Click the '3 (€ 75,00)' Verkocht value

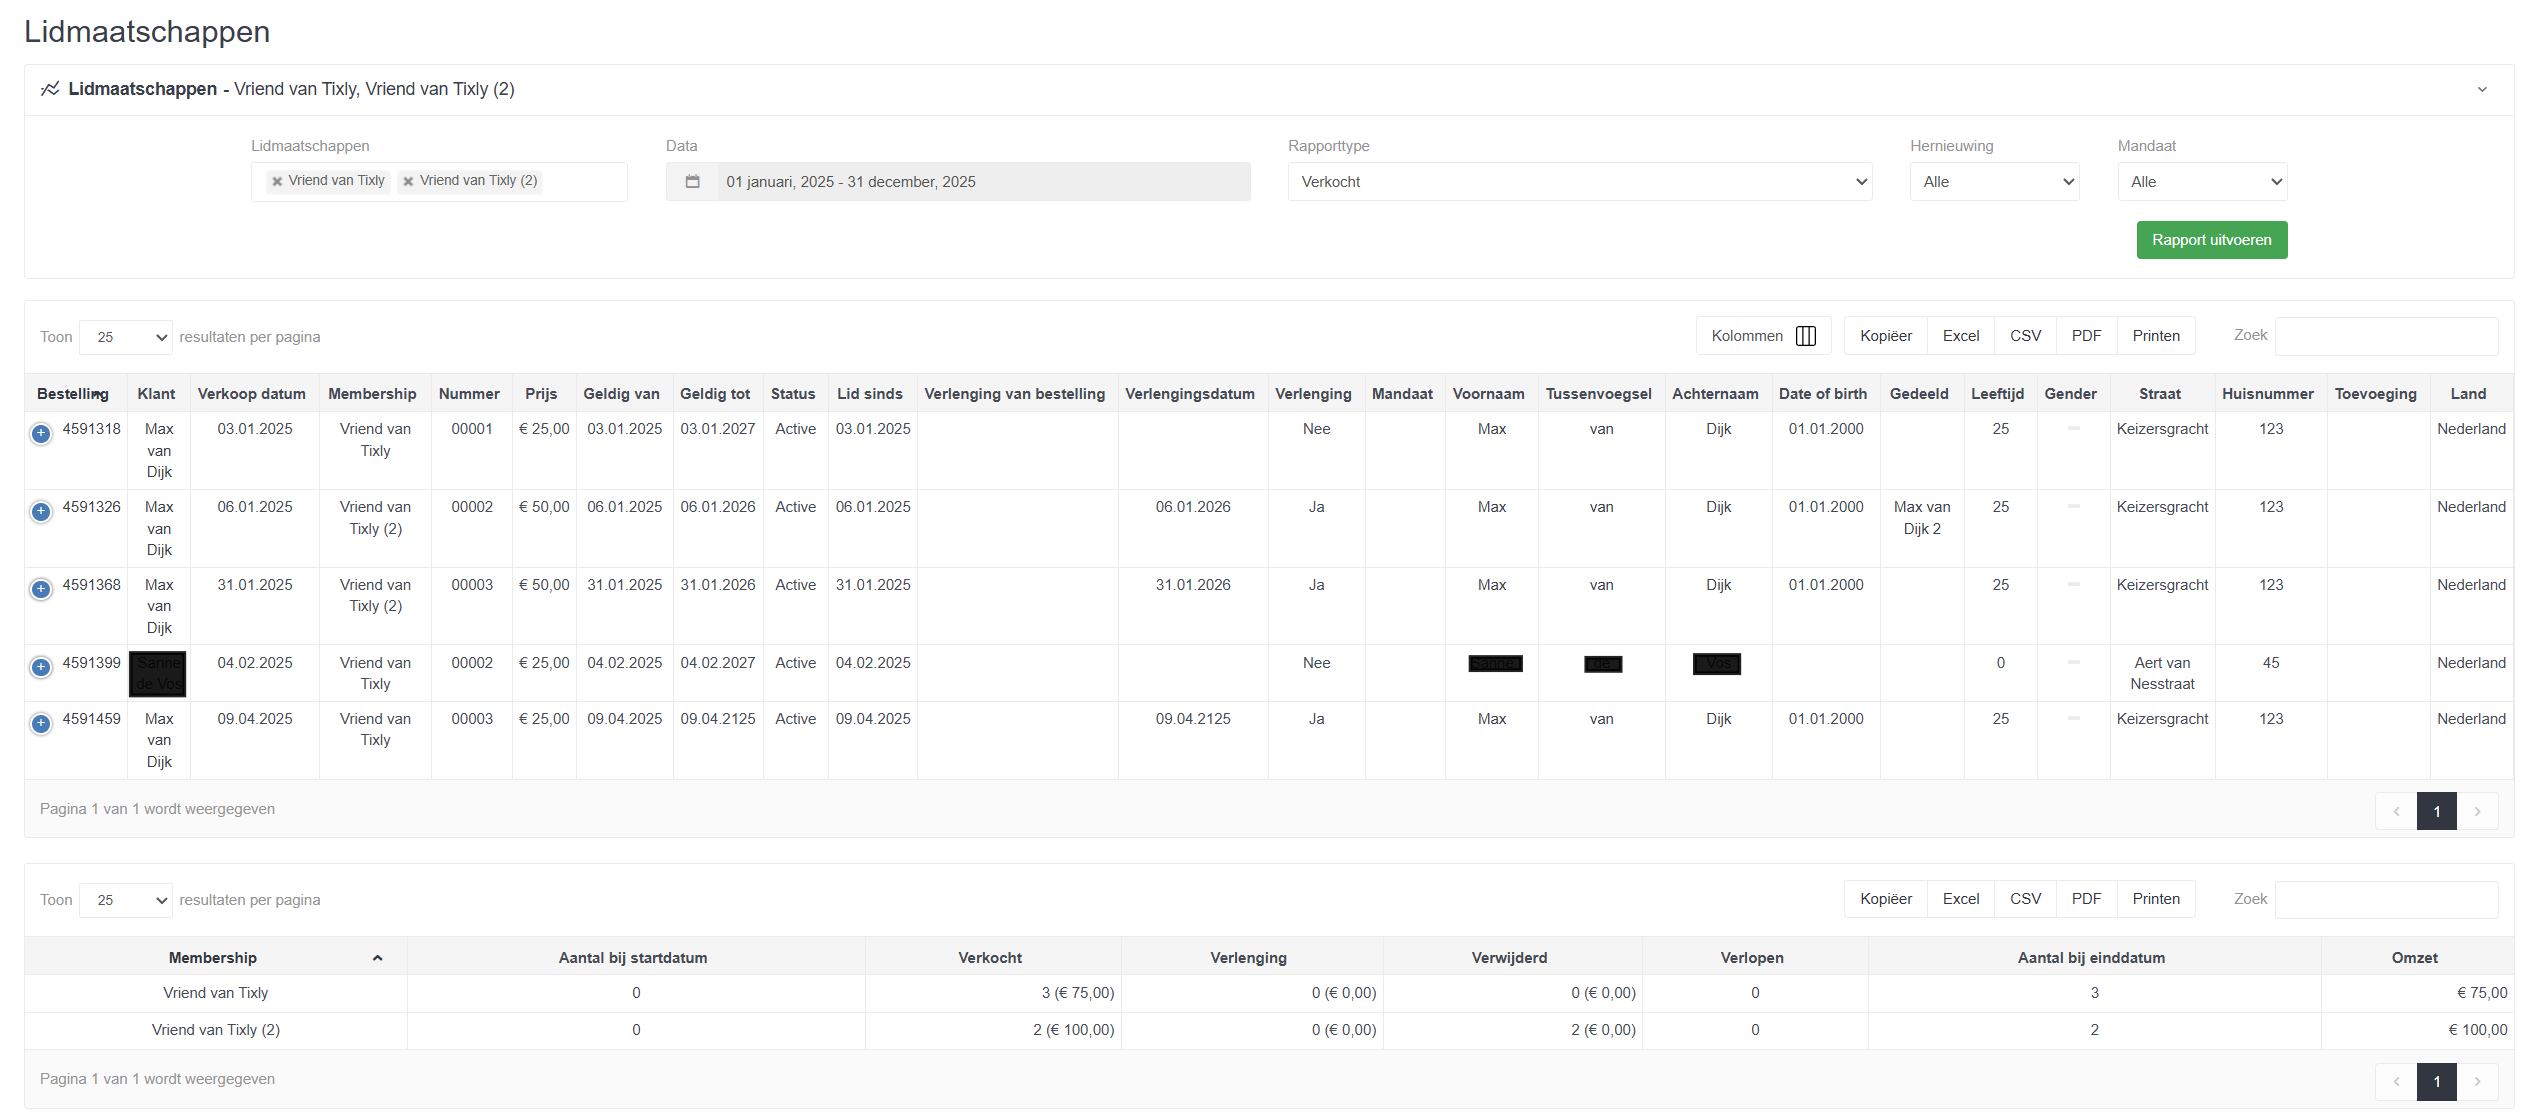click(x=1078, y=993)
